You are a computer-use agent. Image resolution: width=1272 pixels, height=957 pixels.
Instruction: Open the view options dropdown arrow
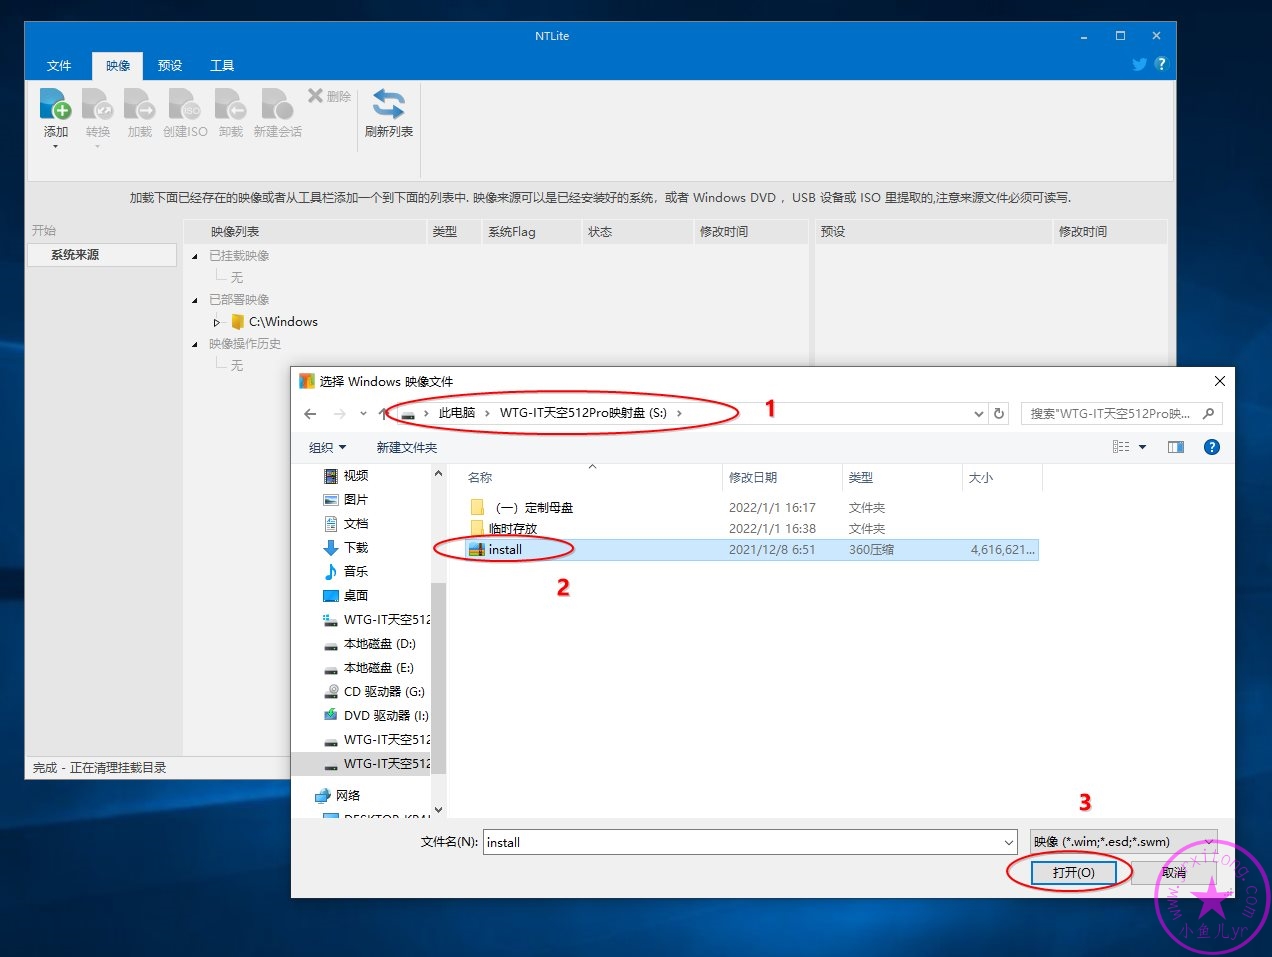click(x=1142, y=447)
